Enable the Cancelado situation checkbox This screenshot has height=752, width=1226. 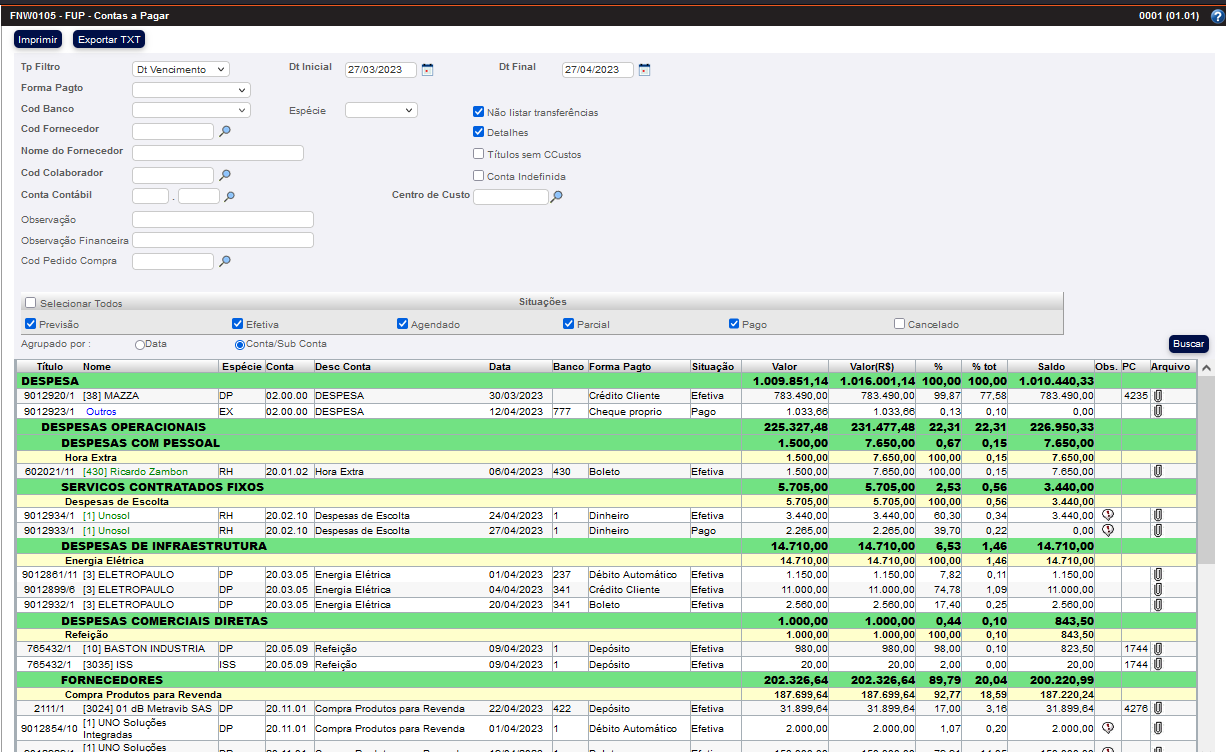900,324
